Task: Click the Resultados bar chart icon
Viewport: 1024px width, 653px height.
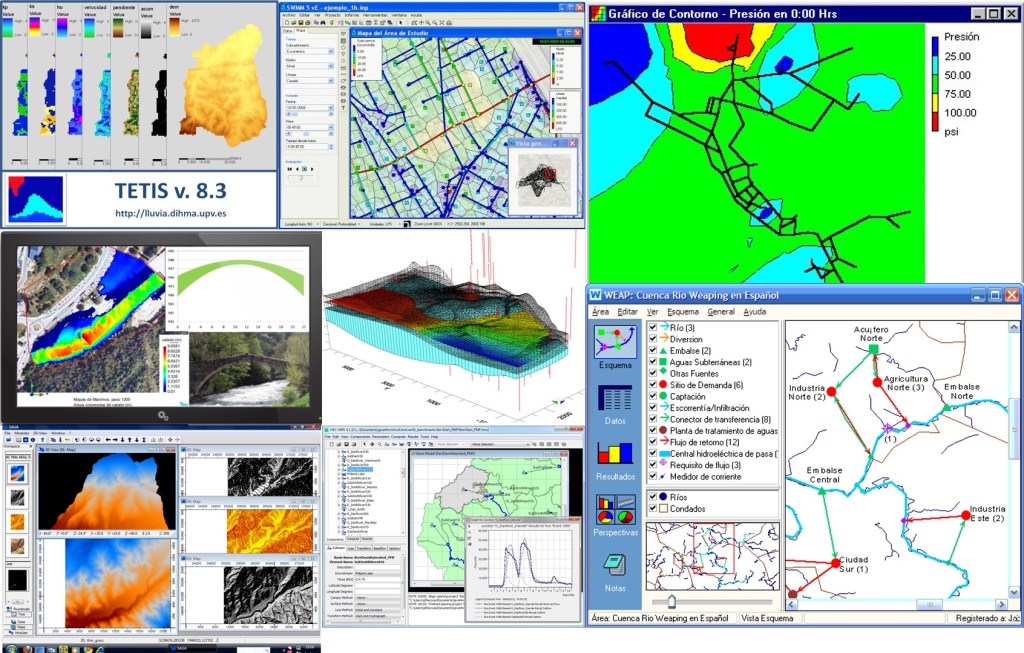Action: (614, 454)
